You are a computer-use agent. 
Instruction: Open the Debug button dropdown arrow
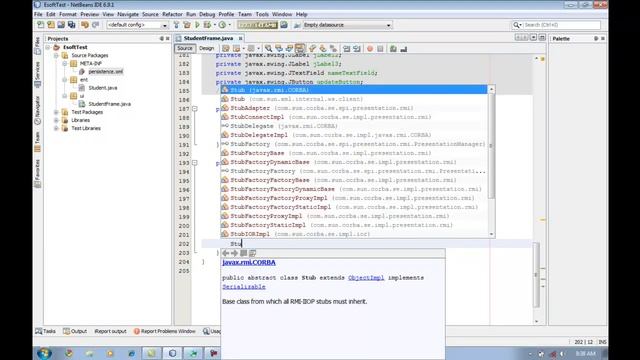pyautogui.click(x=215, y=25)
